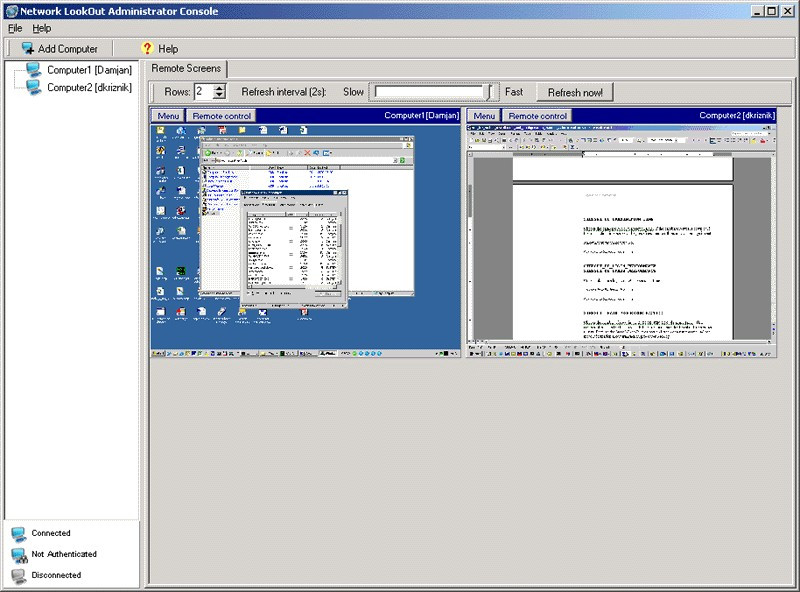The width and height of the screenshot is (800, 592).
Task: Click the Computer2[dkriznik] remote screen preview
Action: [621, 241]
